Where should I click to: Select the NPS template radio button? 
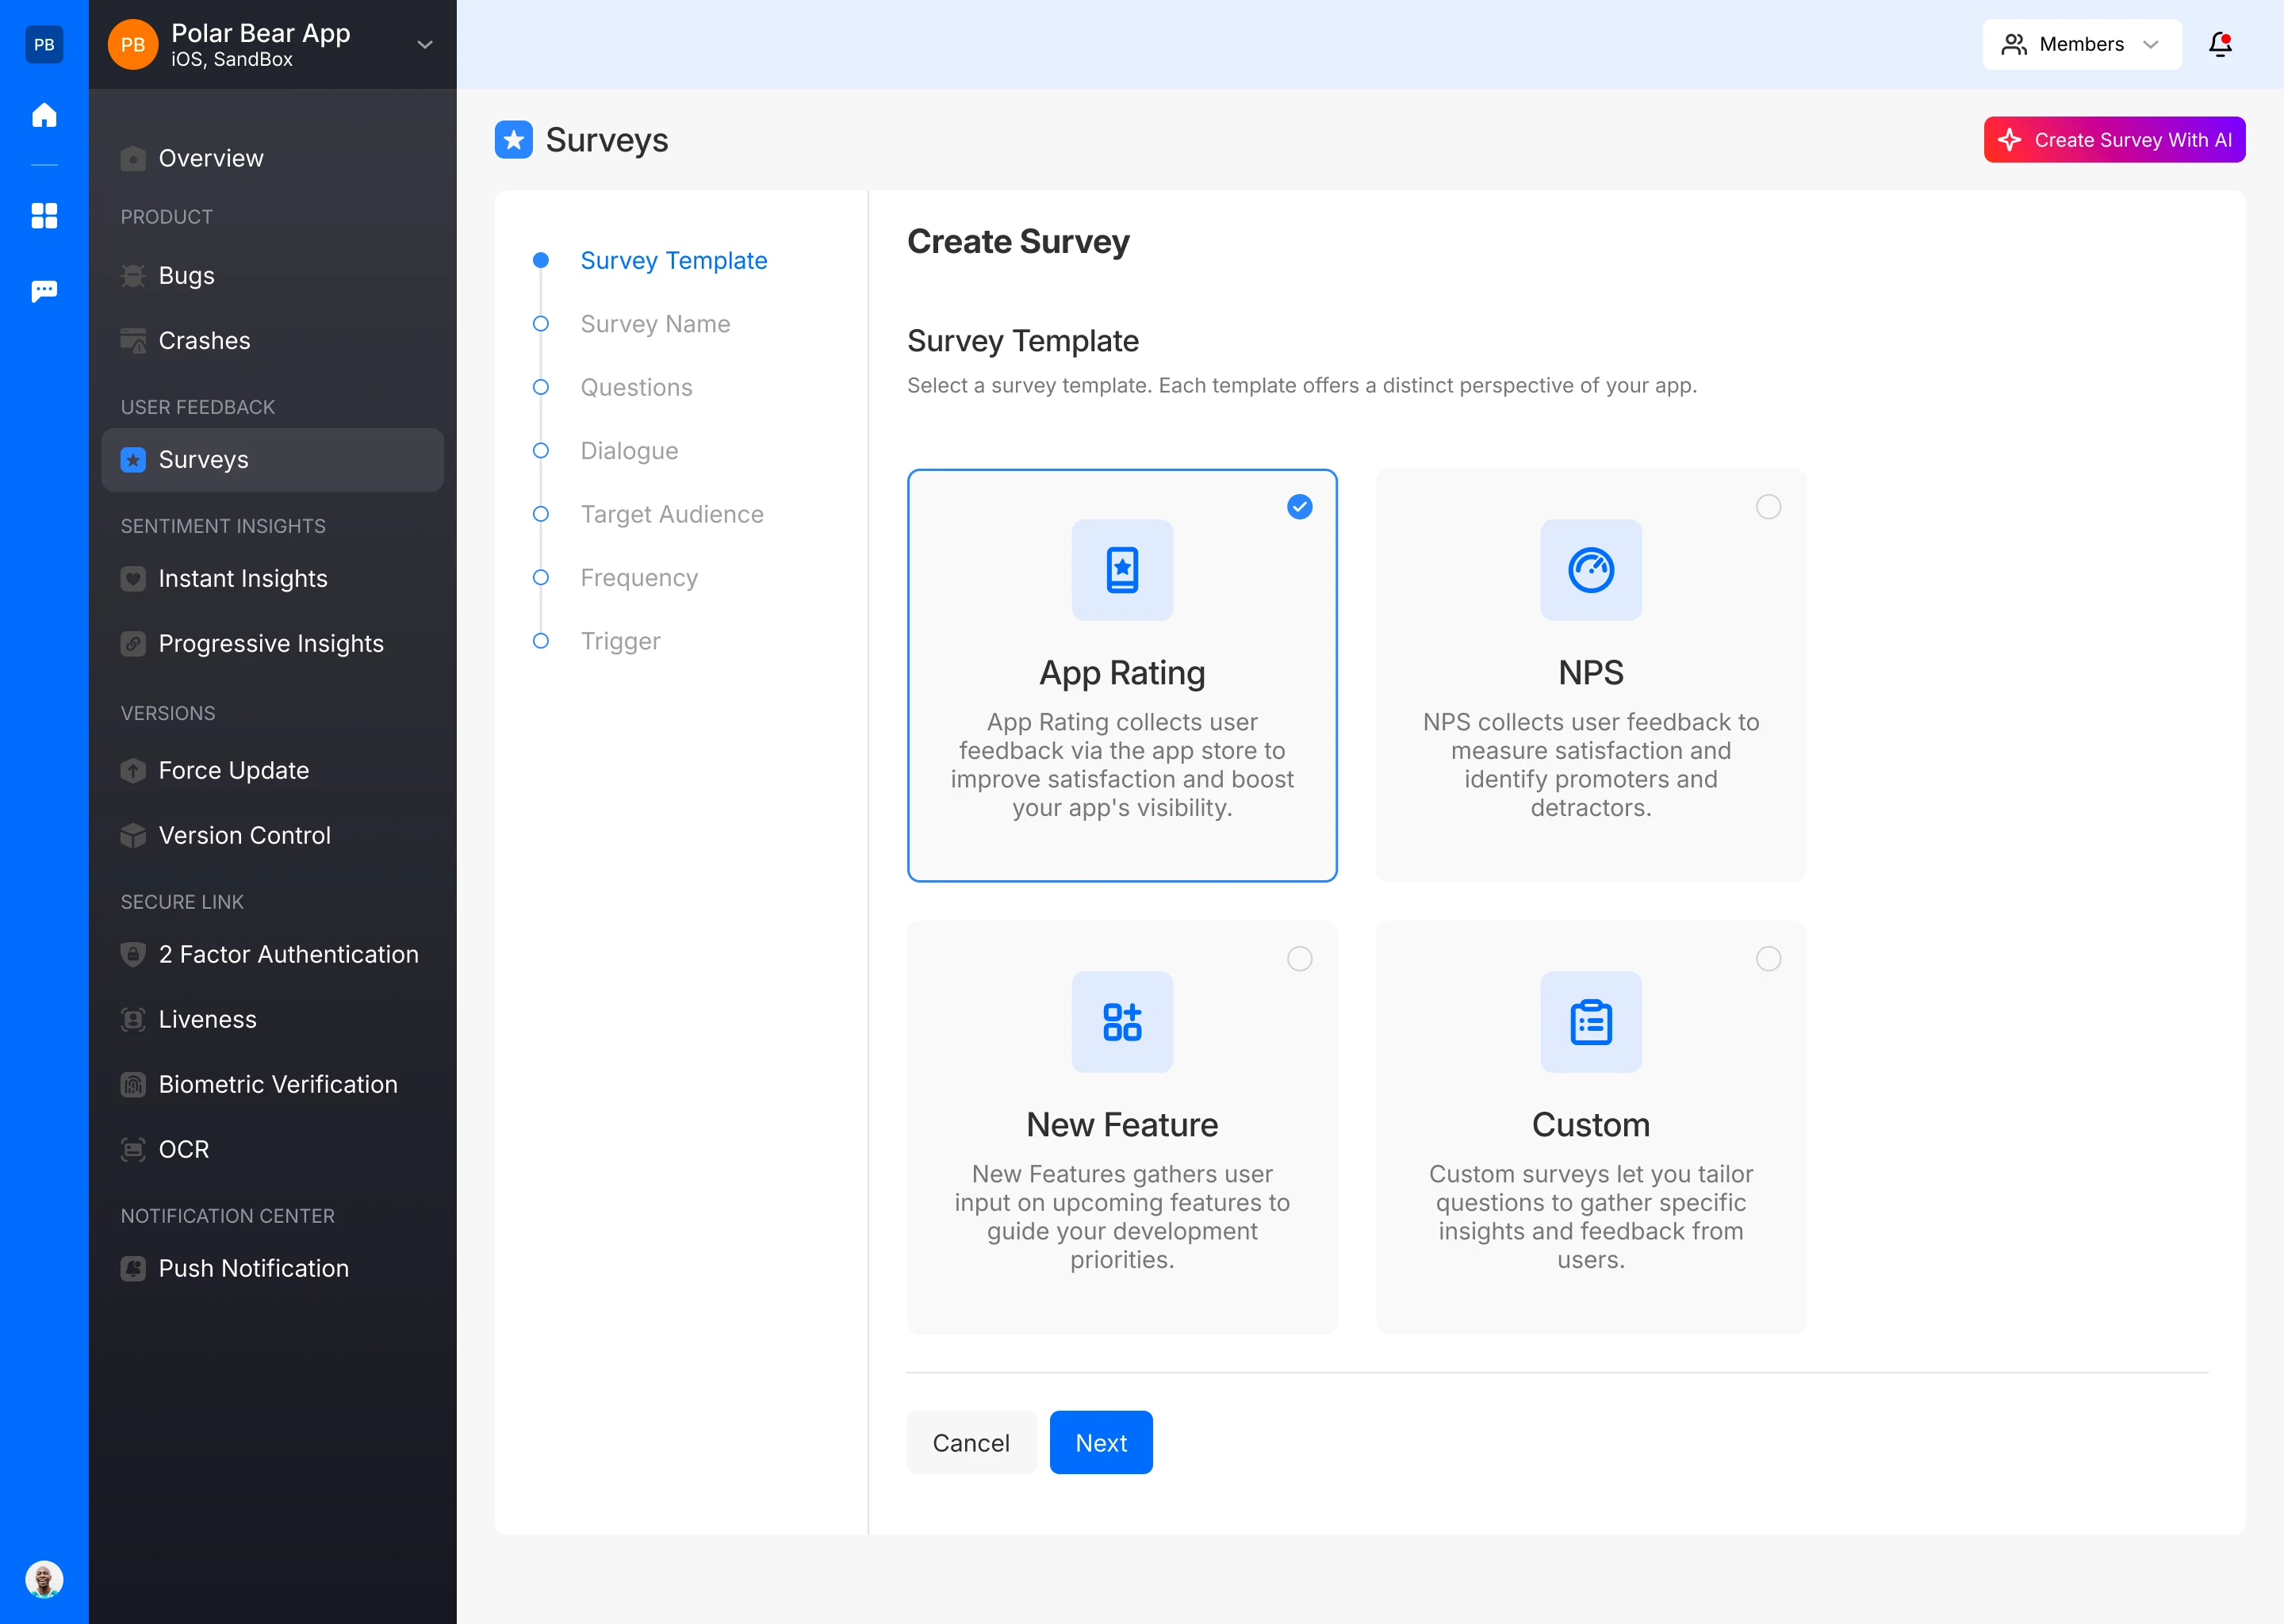click(1768, 507)
